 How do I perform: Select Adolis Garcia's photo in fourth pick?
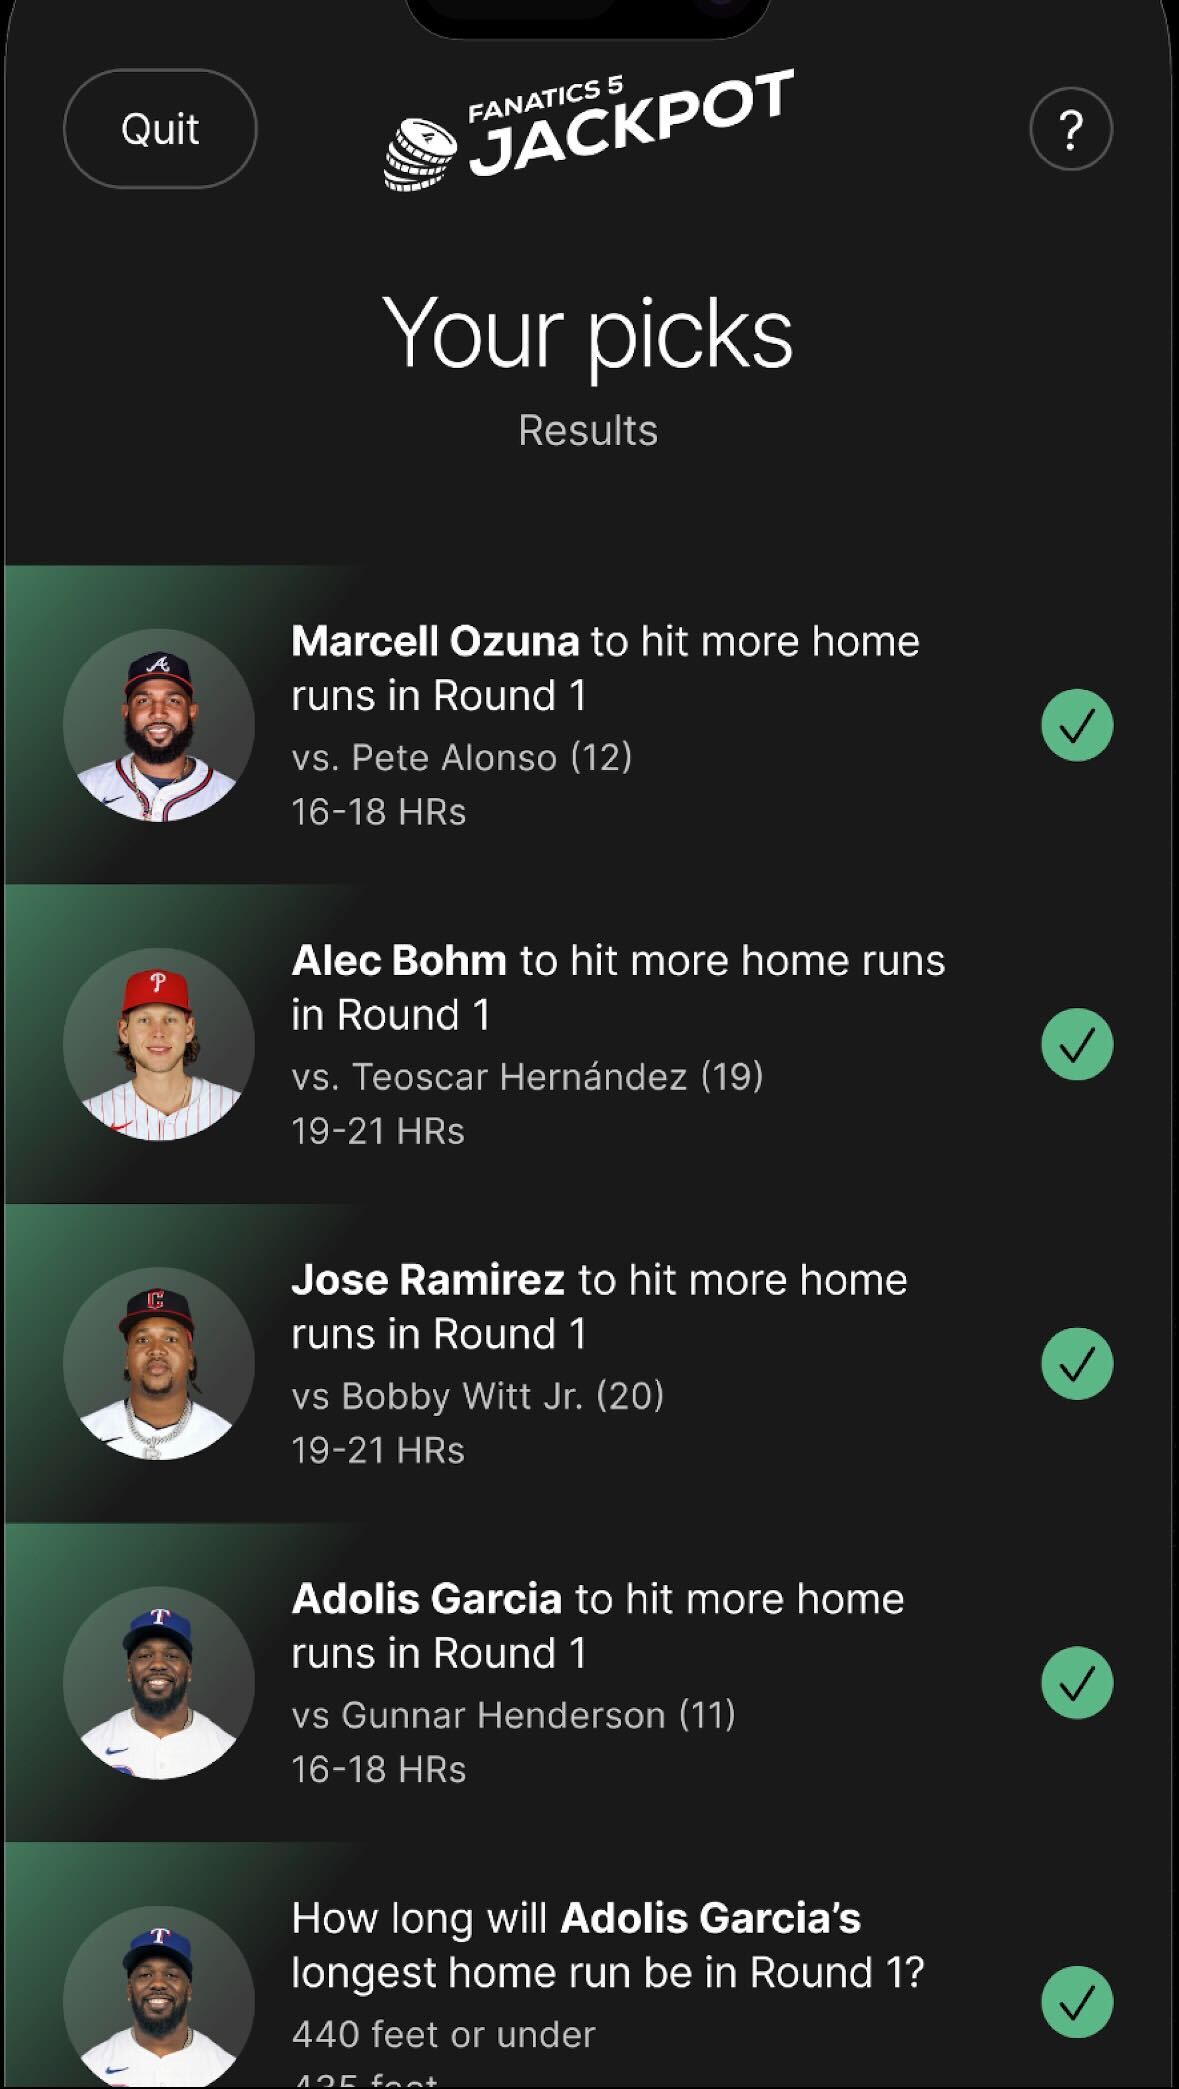pos(159,1683)
